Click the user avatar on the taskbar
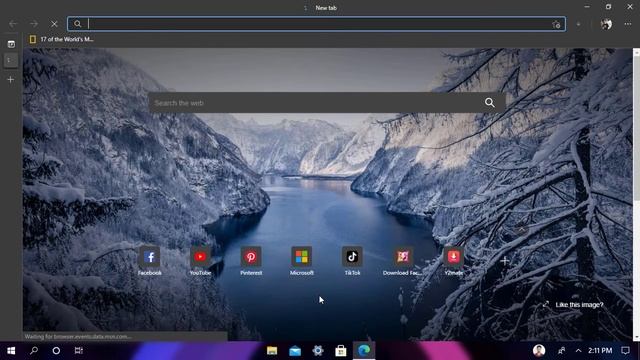This screenshot has width=640, height=360. (539, 351)
